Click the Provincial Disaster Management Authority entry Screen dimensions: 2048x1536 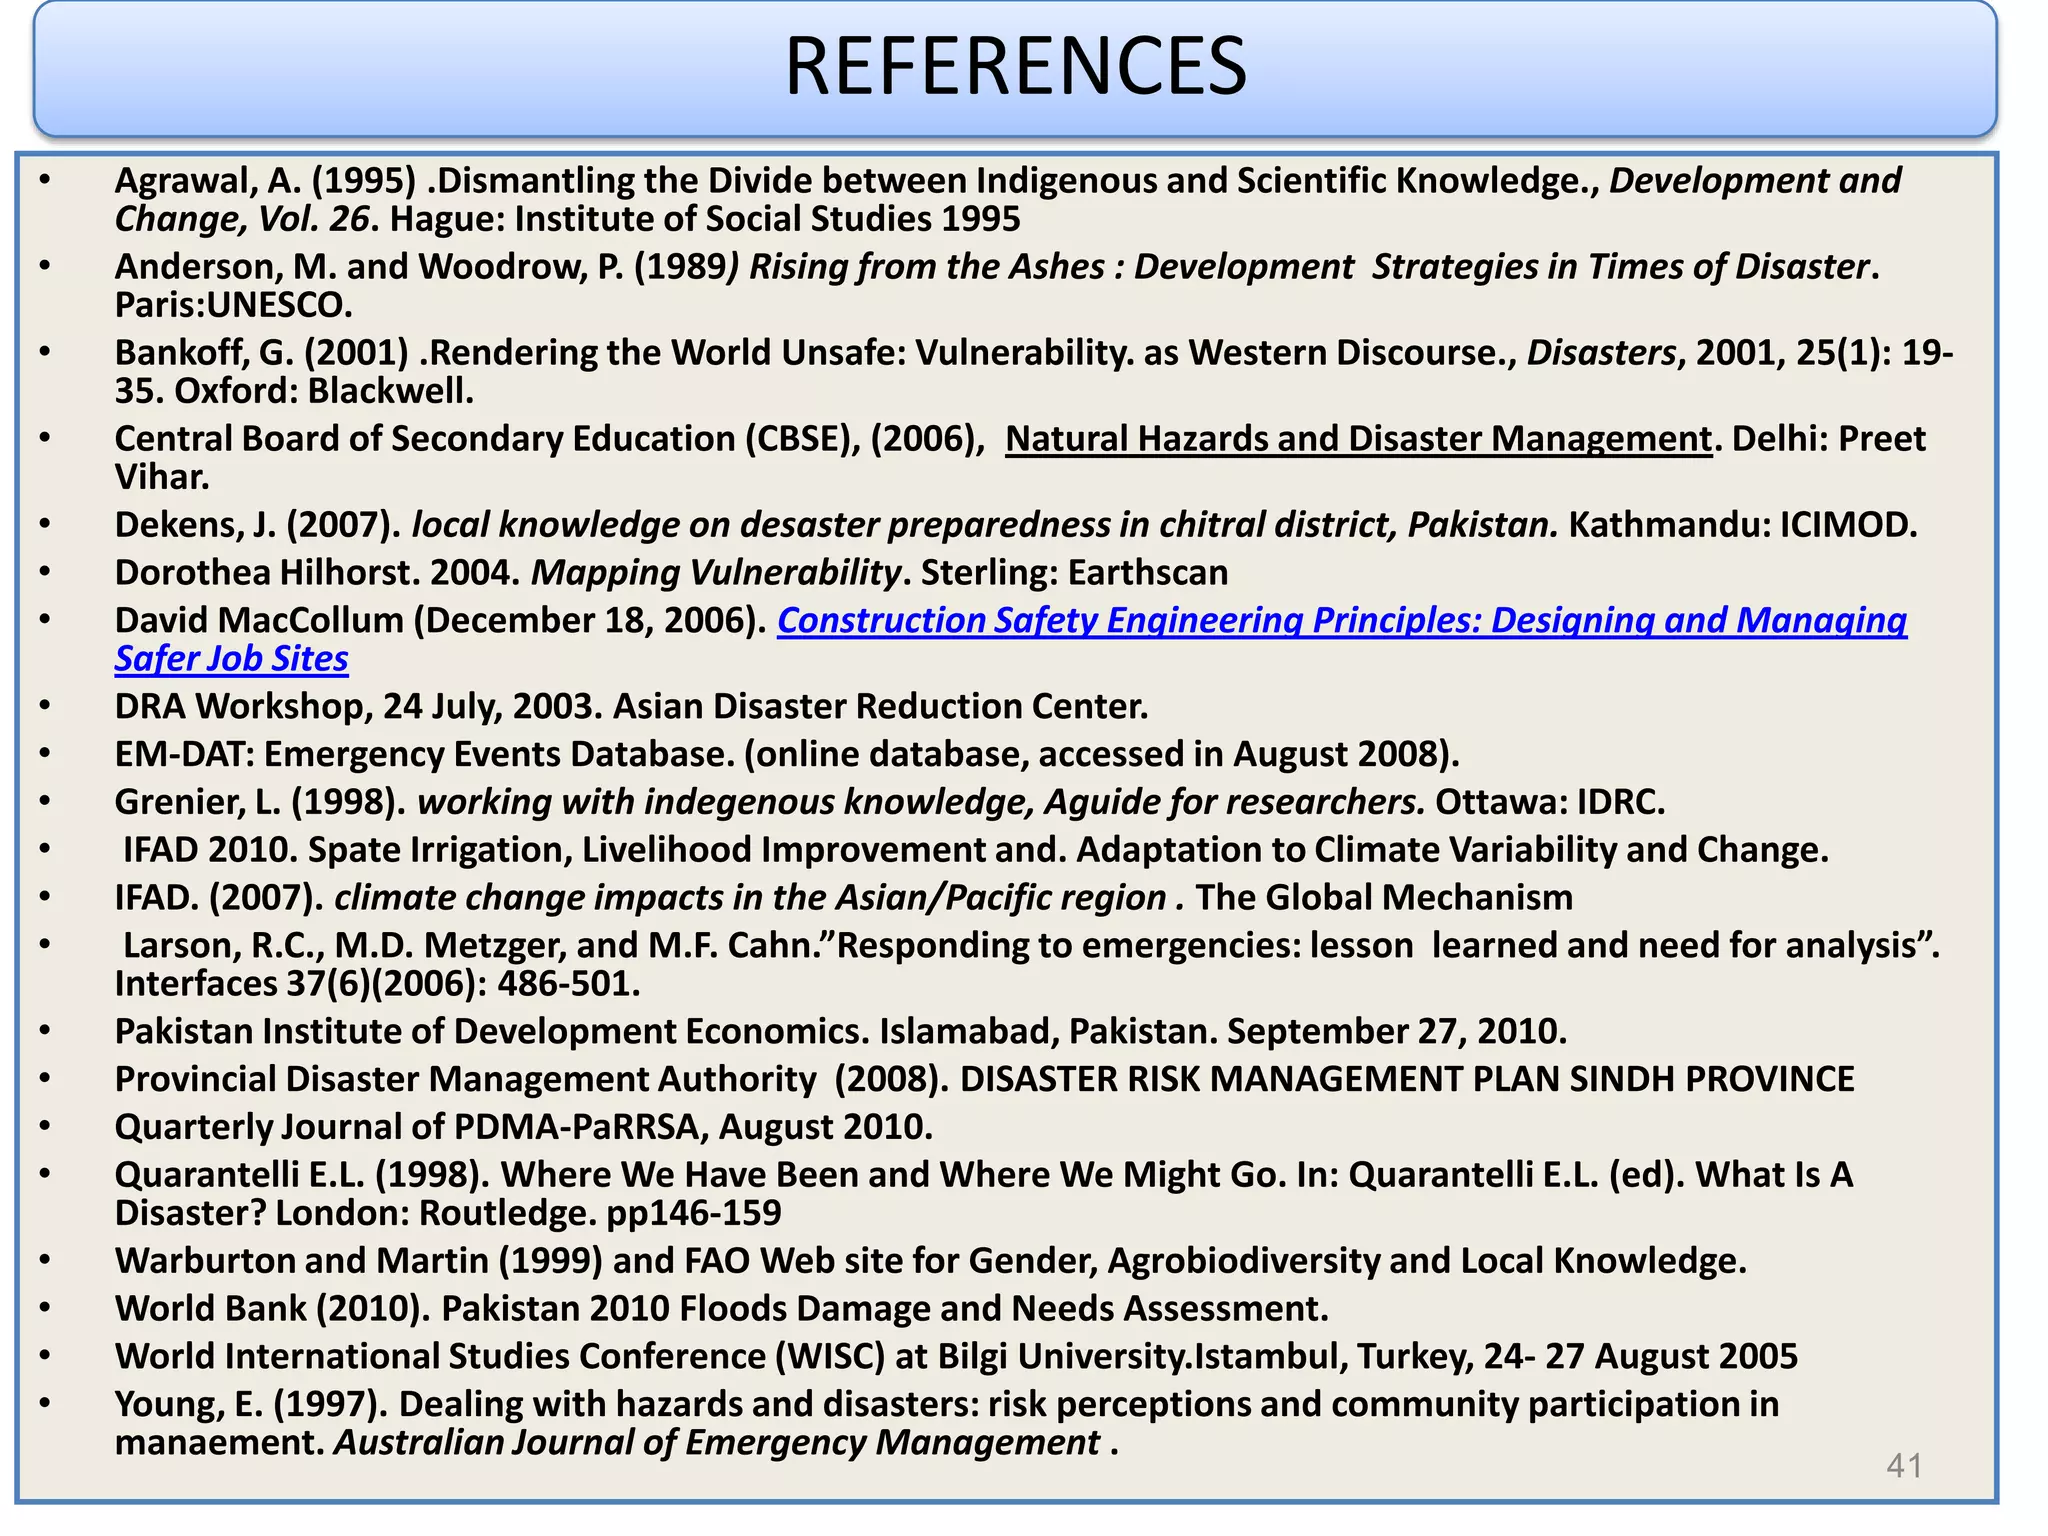pos(984,1080)
